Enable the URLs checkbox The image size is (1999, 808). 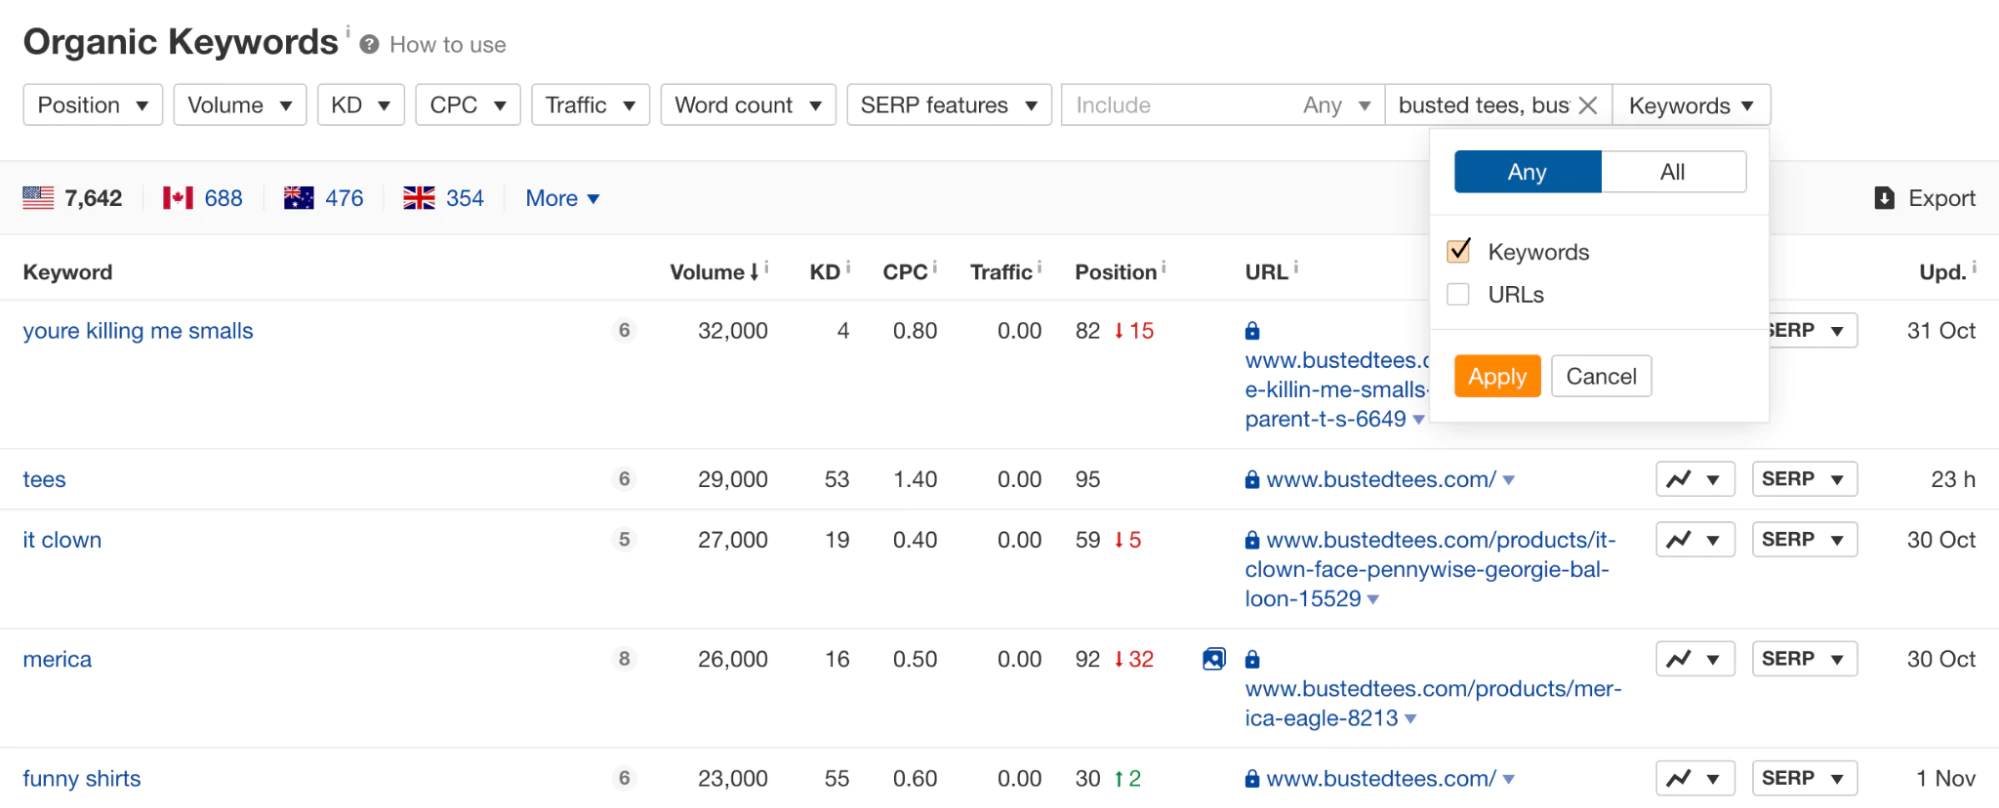[x=1459, y=295]
